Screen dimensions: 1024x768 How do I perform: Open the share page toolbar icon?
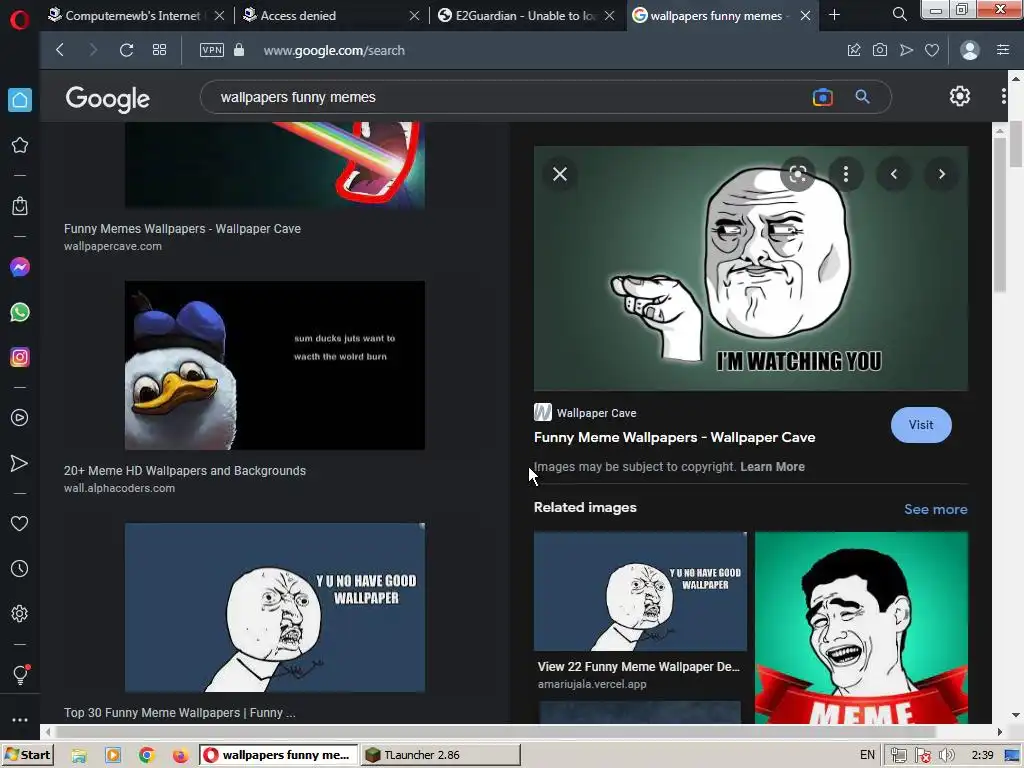(854, 50)
